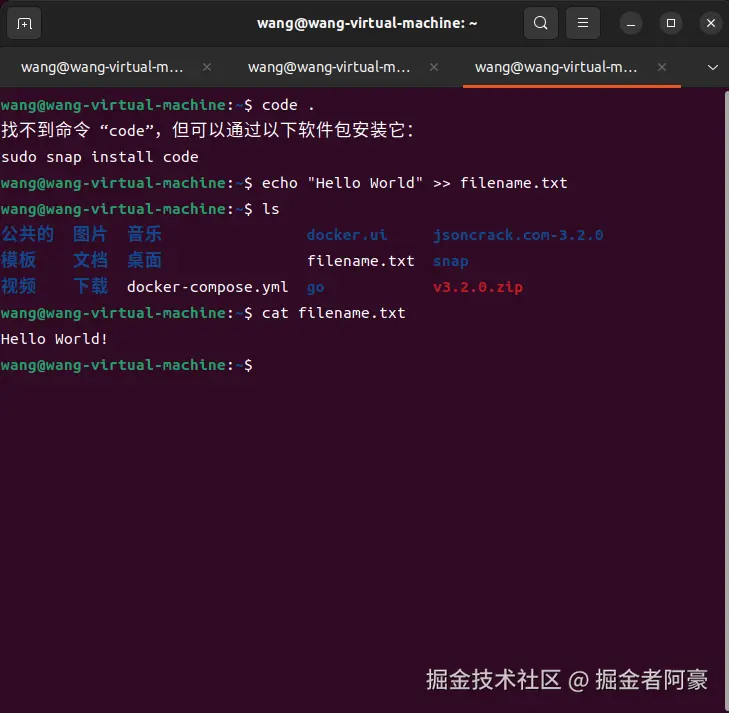Click the 模板 directory name
This screenshot has height=713, width=729.
tap(19, 260)
